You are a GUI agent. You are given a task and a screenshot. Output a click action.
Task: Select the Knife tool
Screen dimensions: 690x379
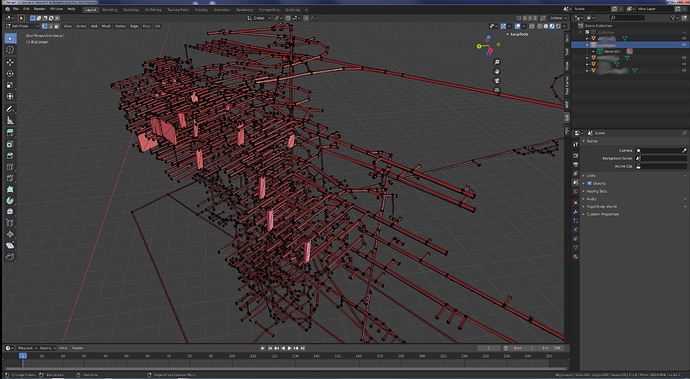10,178
